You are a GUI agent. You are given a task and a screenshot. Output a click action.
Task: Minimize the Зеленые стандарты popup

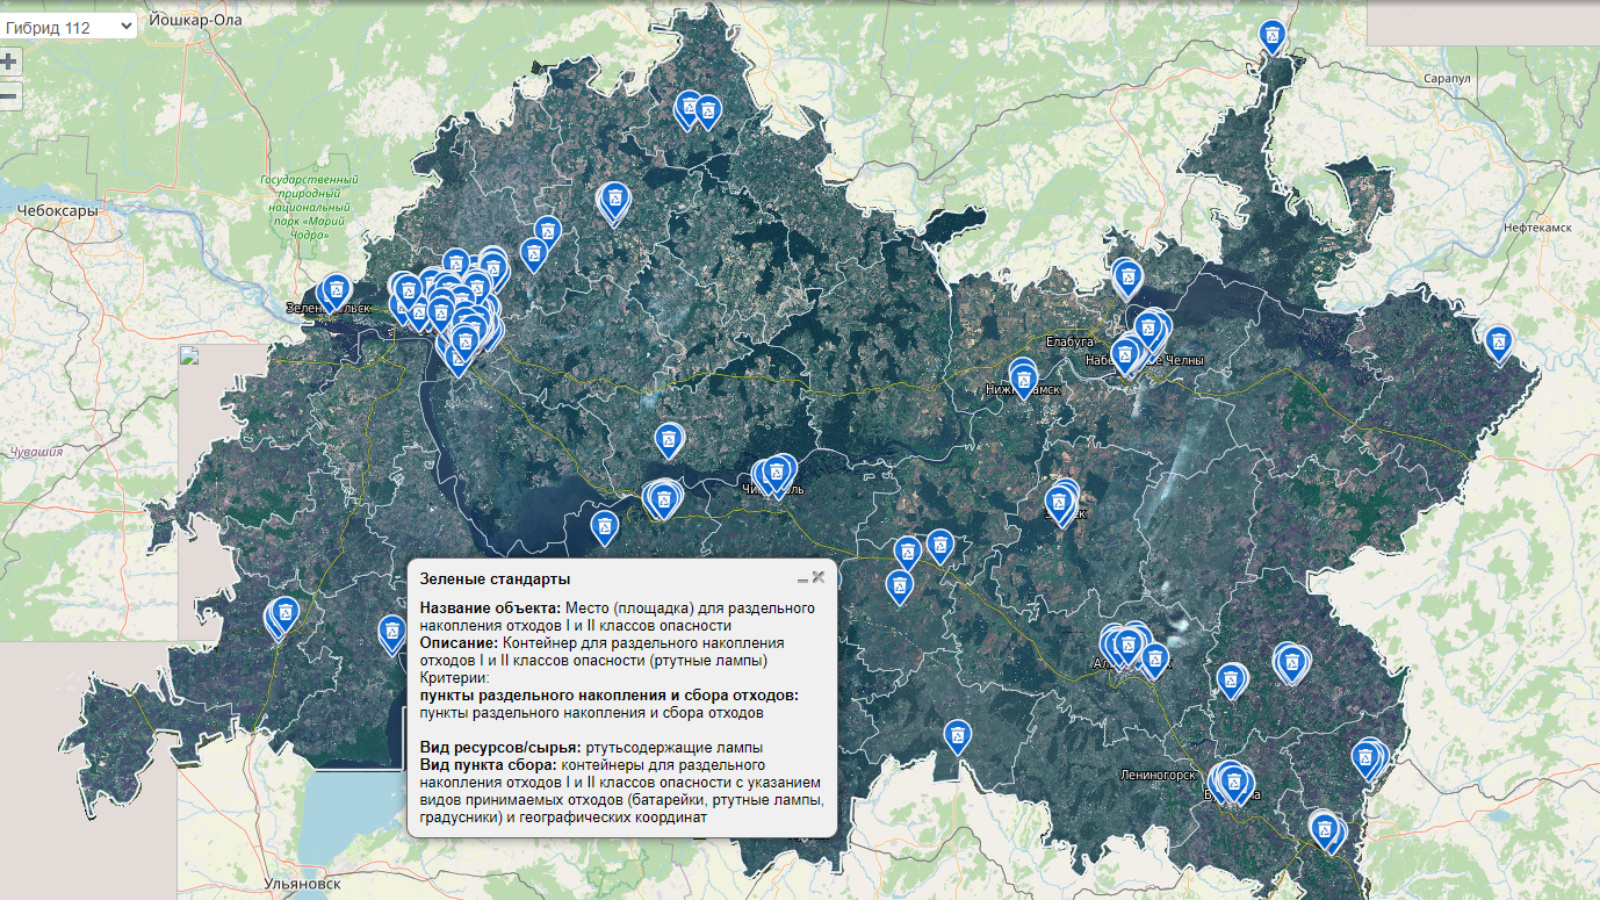coord(802,579)
